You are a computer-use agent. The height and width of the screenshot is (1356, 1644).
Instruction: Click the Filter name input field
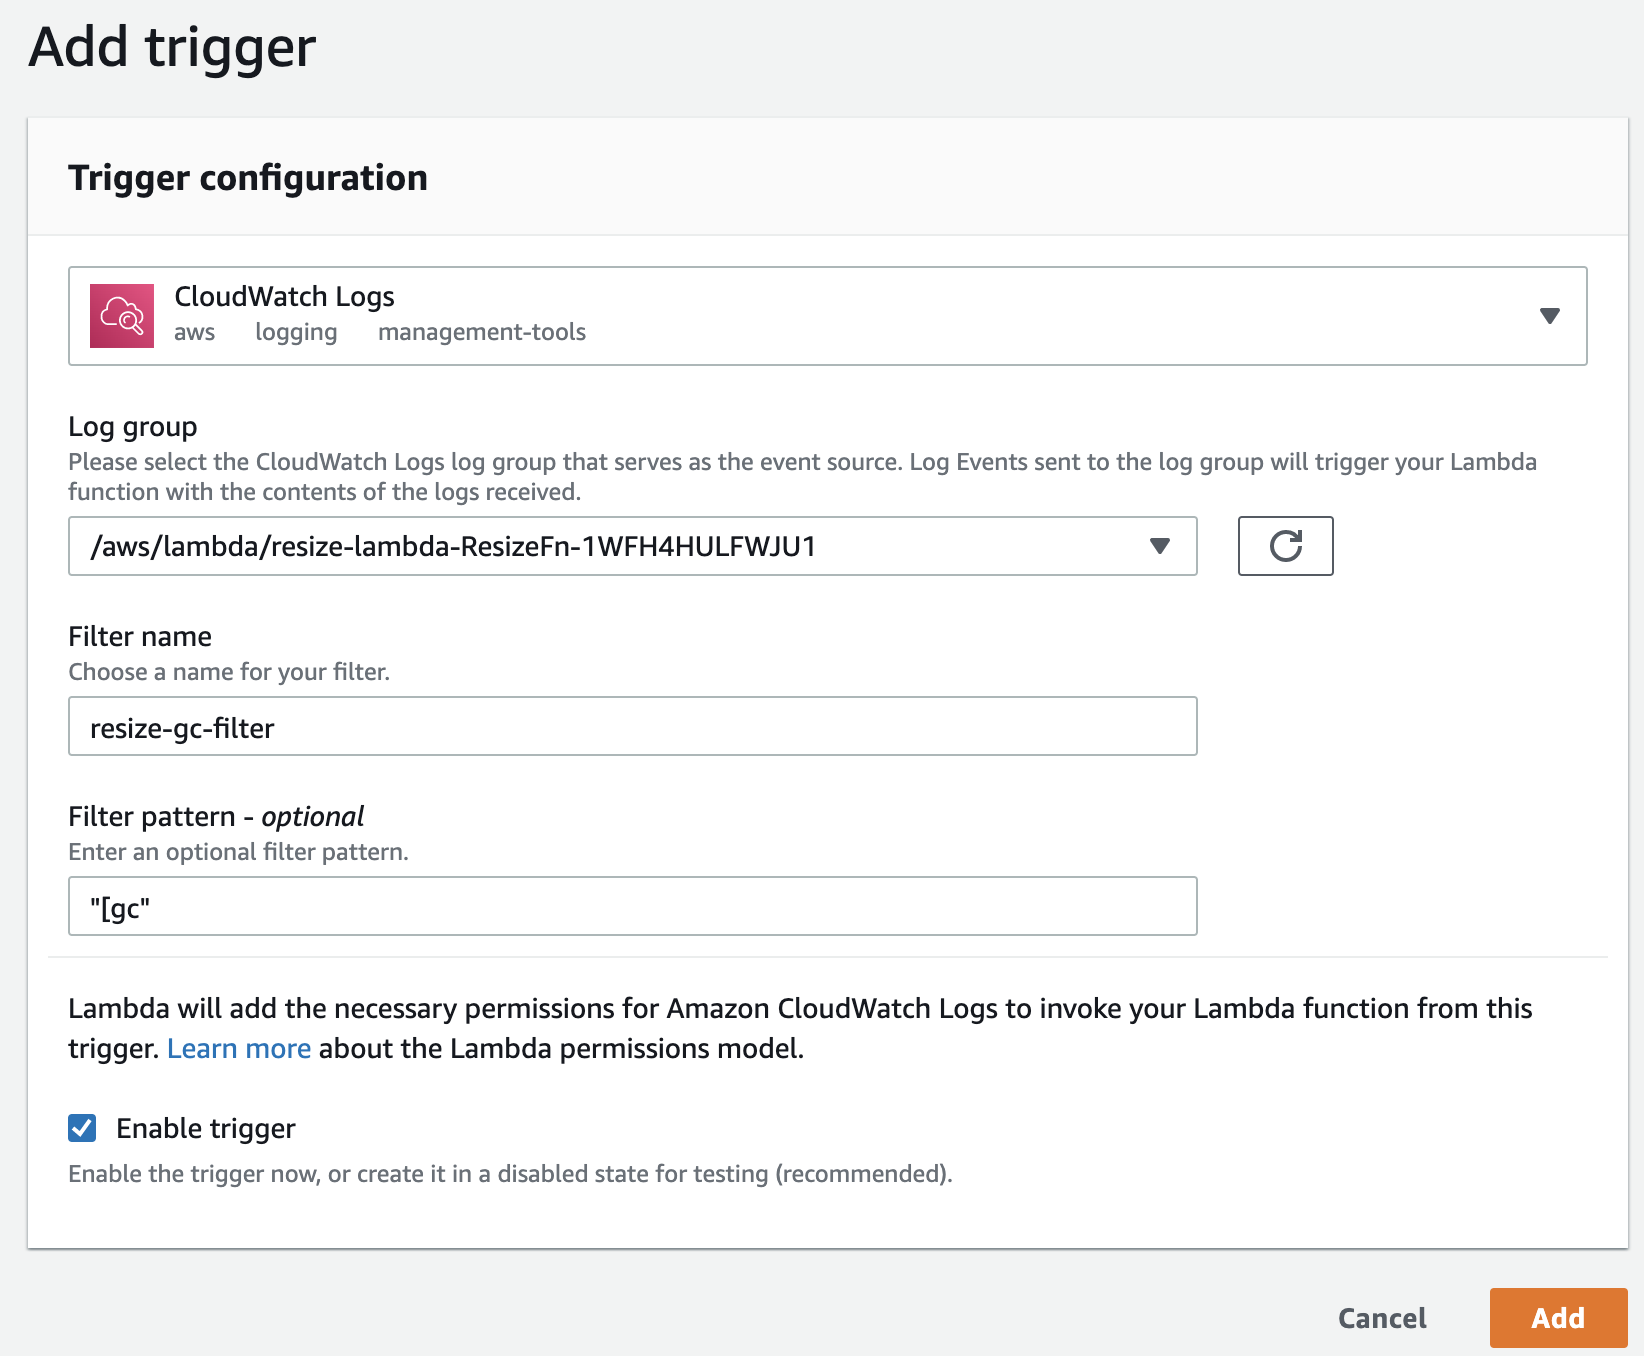[633, 726]
